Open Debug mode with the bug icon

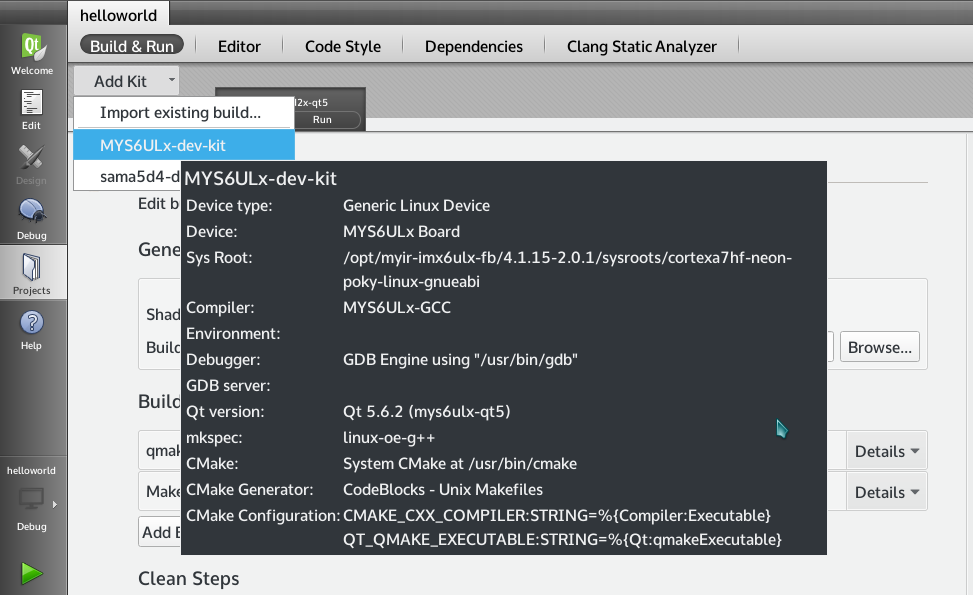(x=32, y=220)
